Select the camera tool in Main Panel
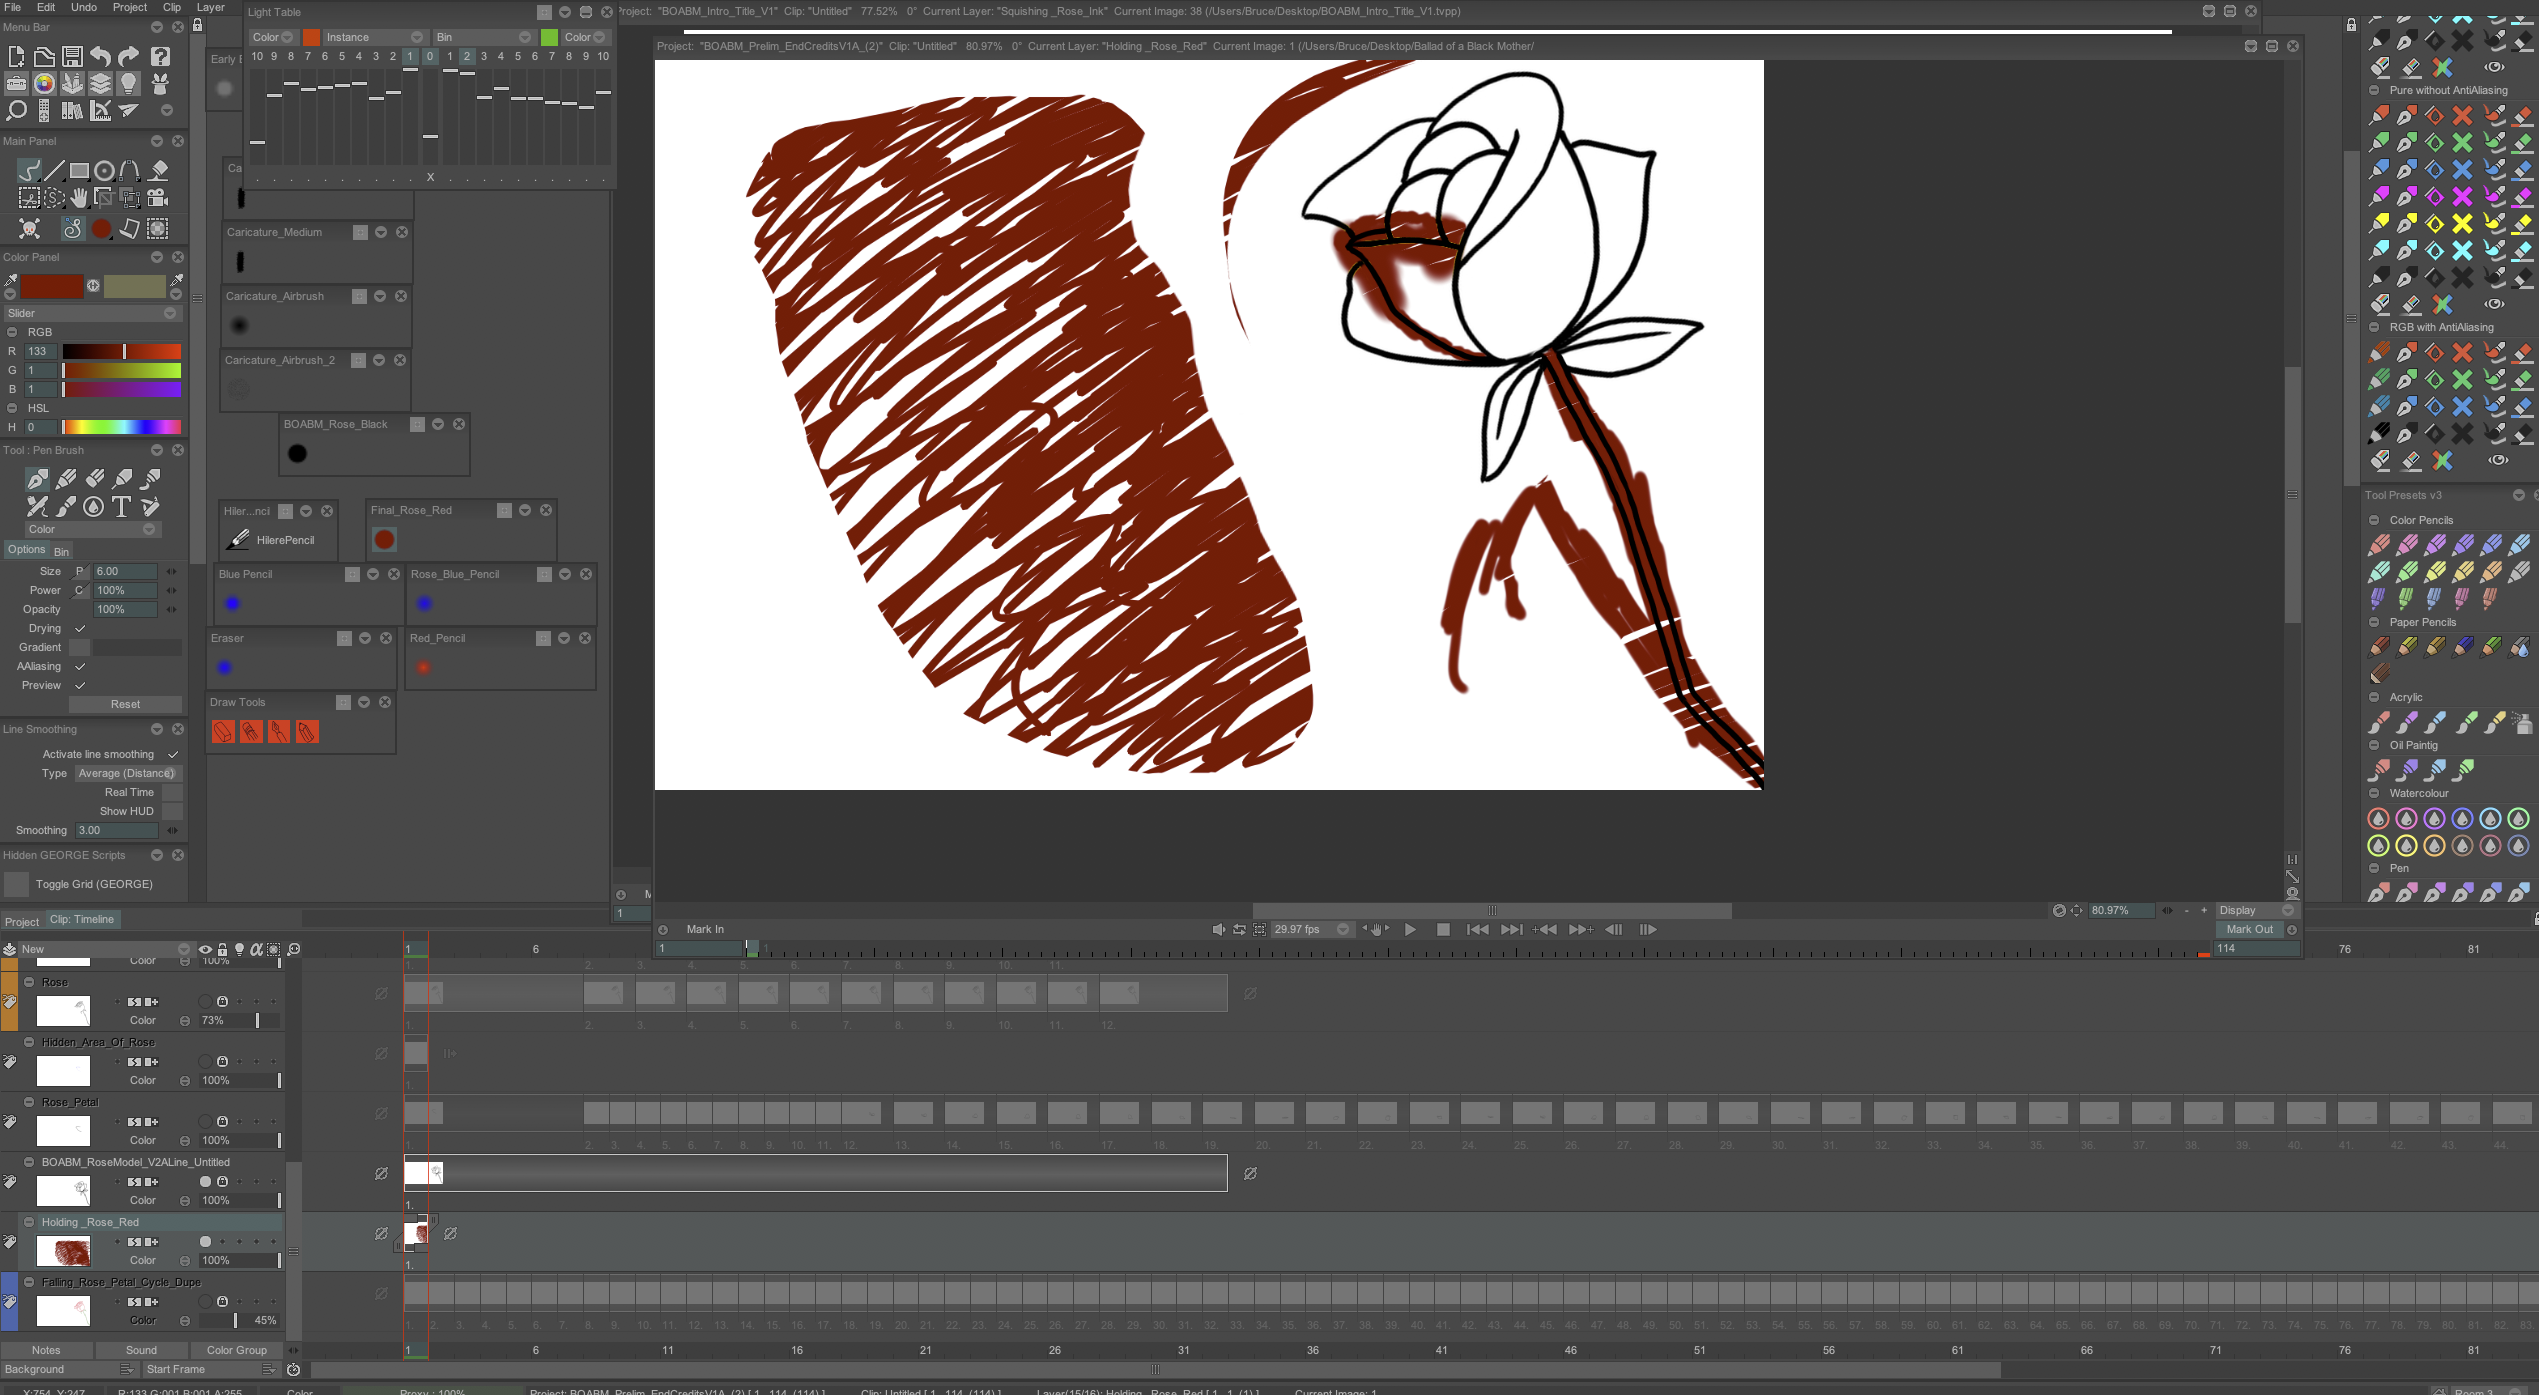 click(x=158, y=197)
